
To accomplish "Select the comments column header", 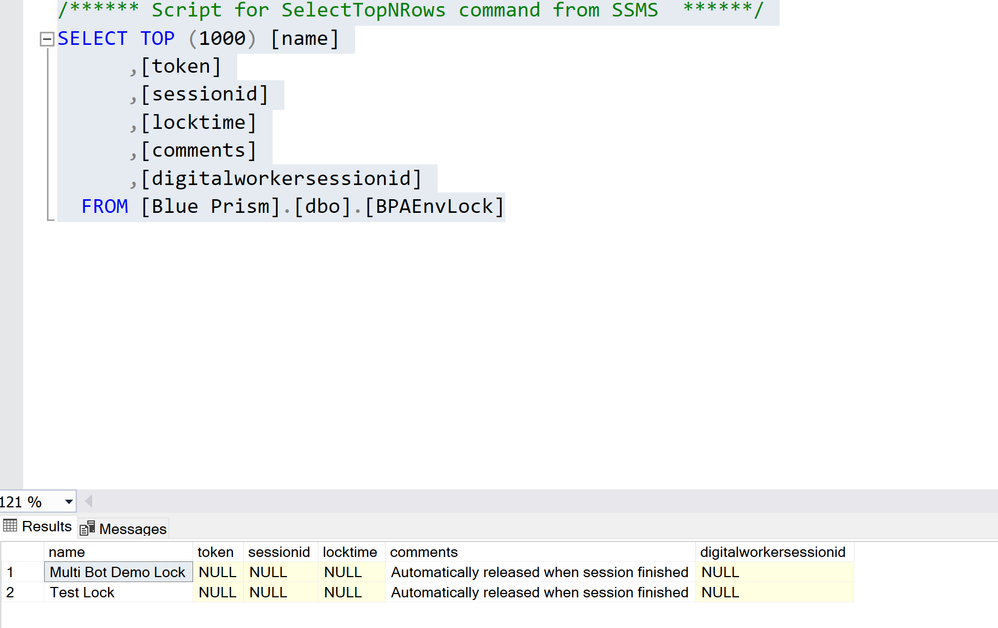I will [424, 552].
